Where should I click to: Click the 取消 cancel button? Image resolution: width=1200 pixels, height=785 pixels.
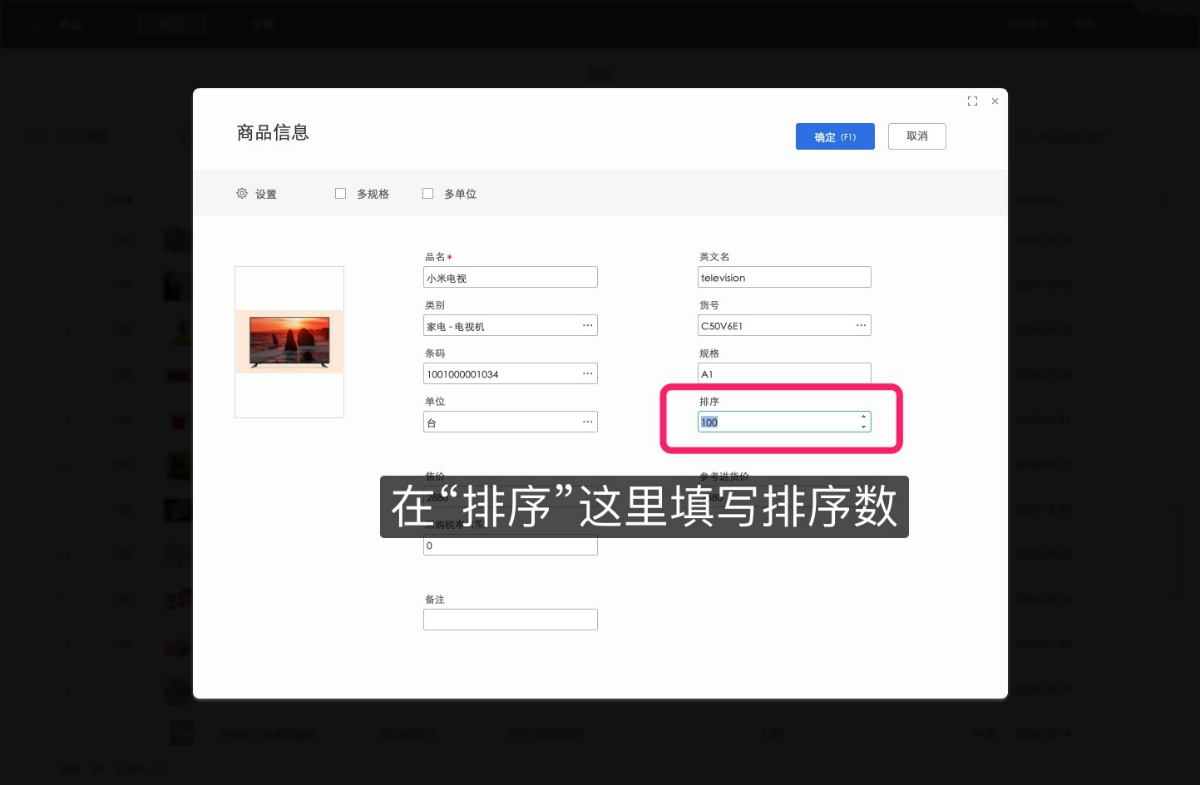(x=917, y=137)
